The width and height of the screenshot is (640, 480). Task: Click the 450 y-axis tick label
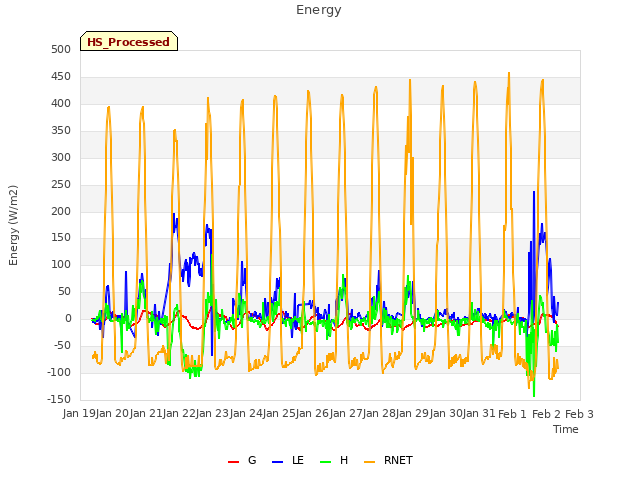pyautogui.click(x=61, y=77)
